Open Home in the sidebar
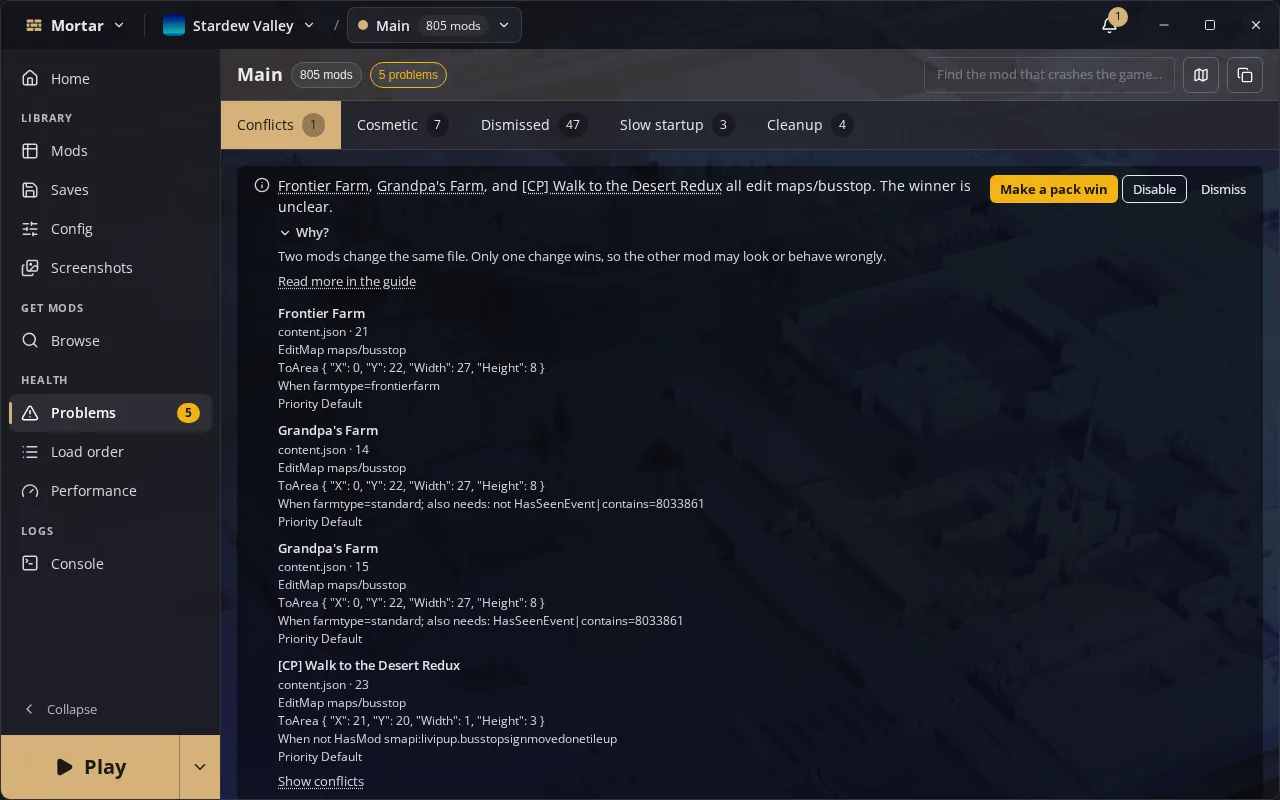This screenshot has height=800, width=1280. point(110,78)
